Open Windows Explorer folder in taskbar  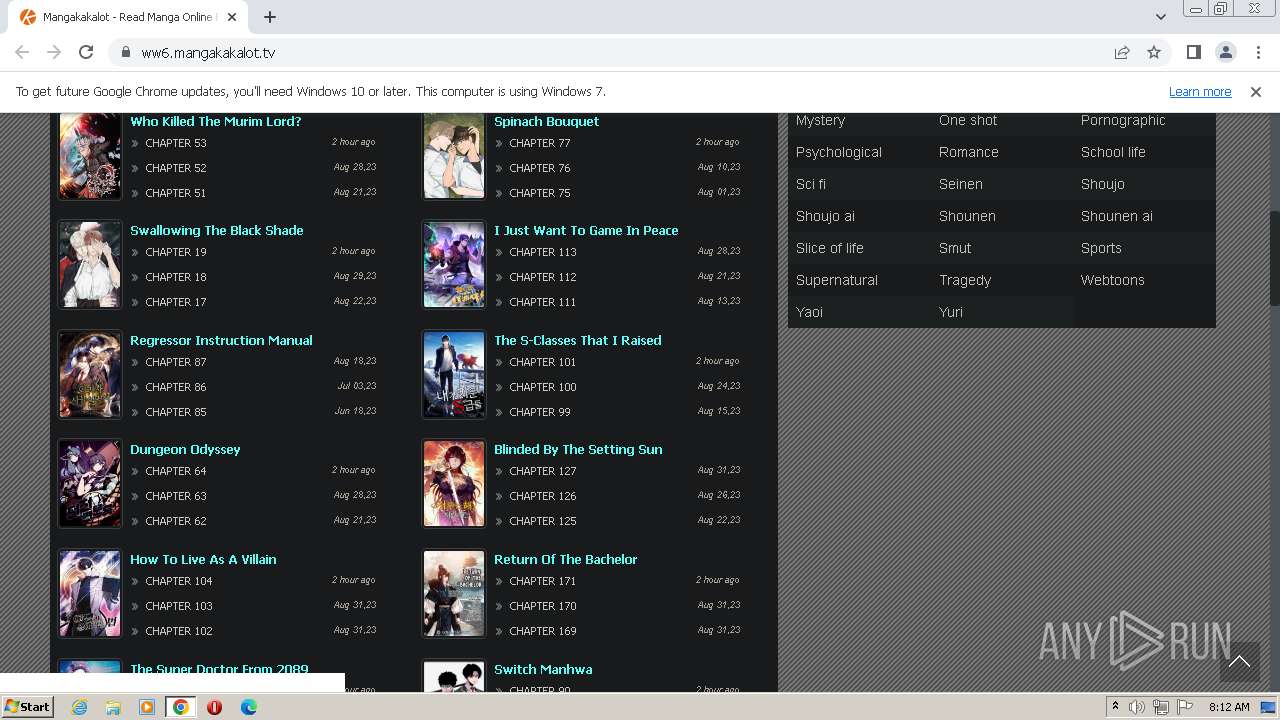click(x=113, y=707)
